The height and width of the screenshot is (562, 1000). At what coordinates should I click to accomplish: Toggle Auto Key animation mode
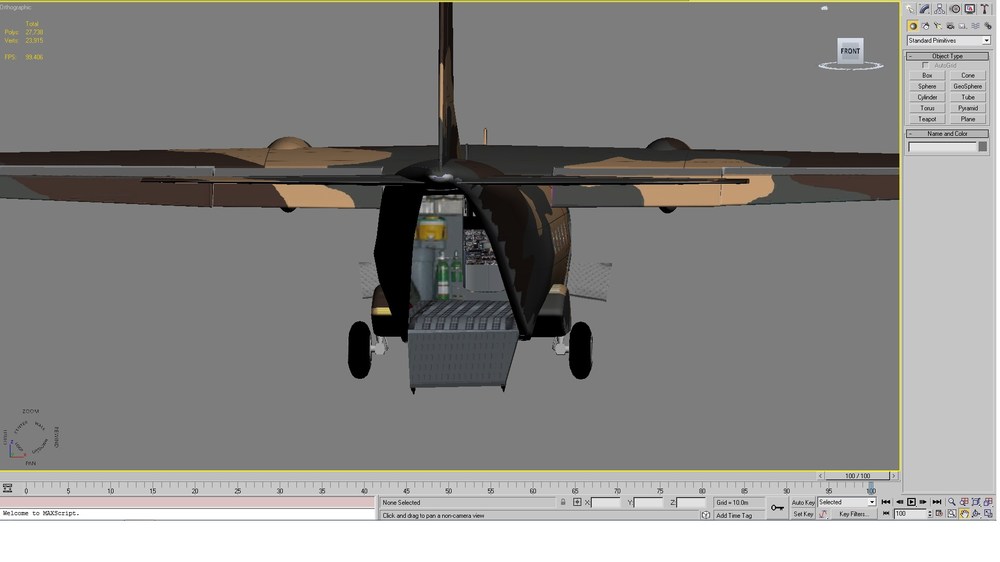coord(803,502)
